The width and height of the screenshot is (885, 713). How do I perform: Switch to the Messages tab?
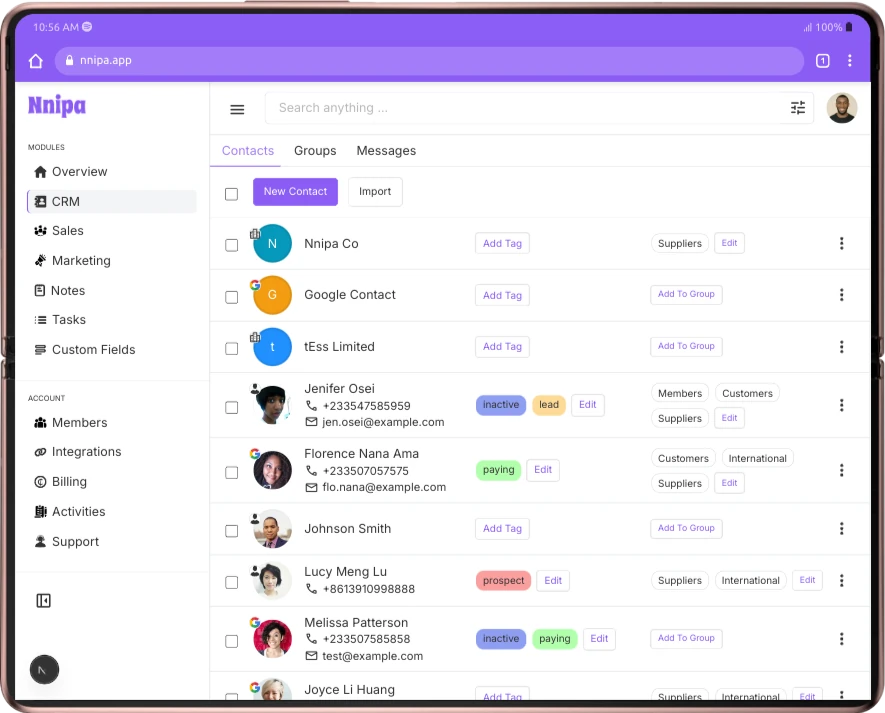point(386,151)
